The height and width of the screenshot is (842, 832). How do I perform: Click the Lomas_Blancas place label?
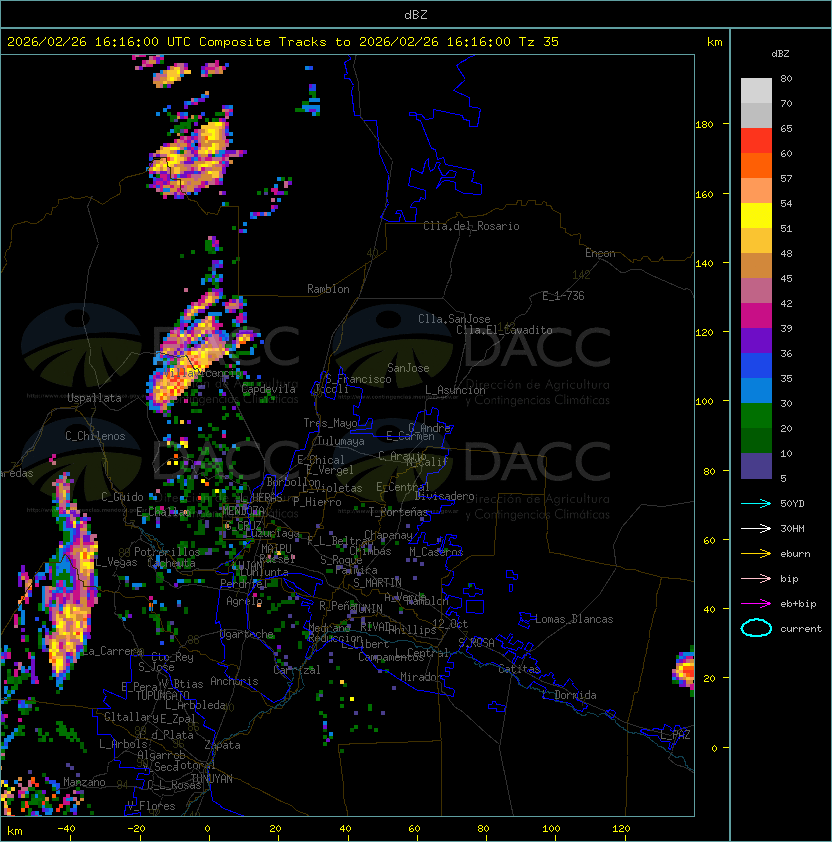pos(574,619)
